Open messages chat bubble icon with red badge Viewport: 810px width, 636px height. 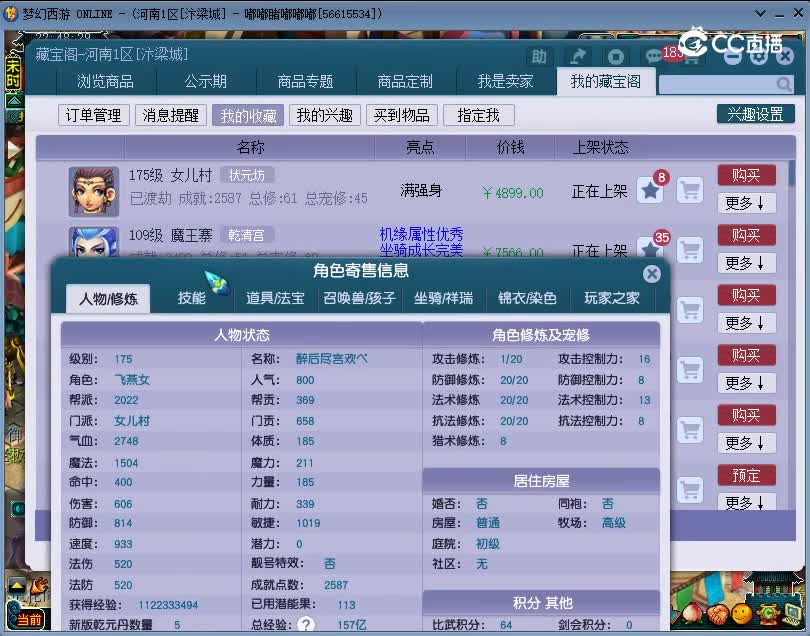pos(653,56)
